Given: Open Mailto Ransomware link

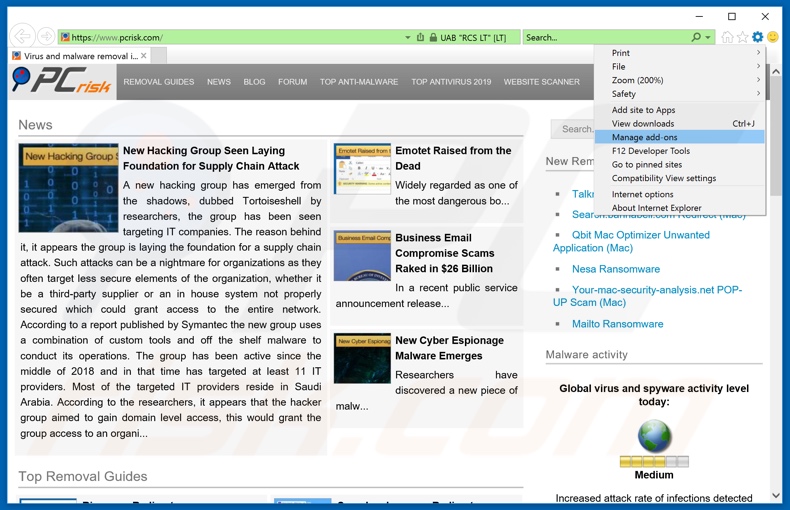Looking at the screenshot, I should 617,324.
